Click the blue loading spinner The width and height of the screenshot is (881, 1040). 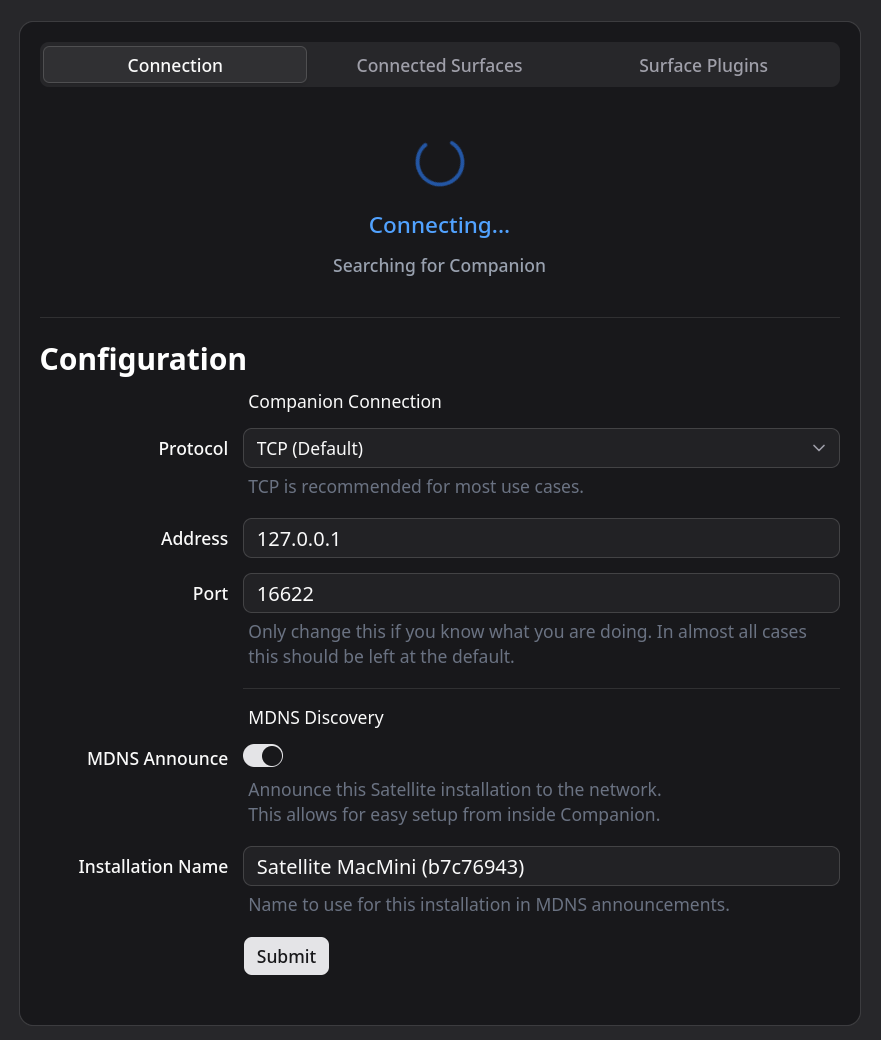(x=439, y=162)
